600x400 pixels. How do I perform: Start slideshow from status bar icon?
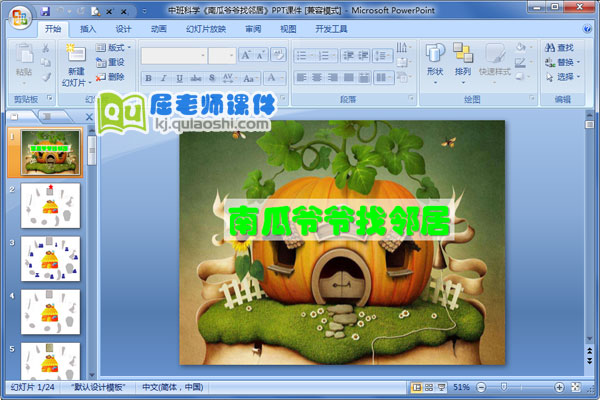click(441, 387)
